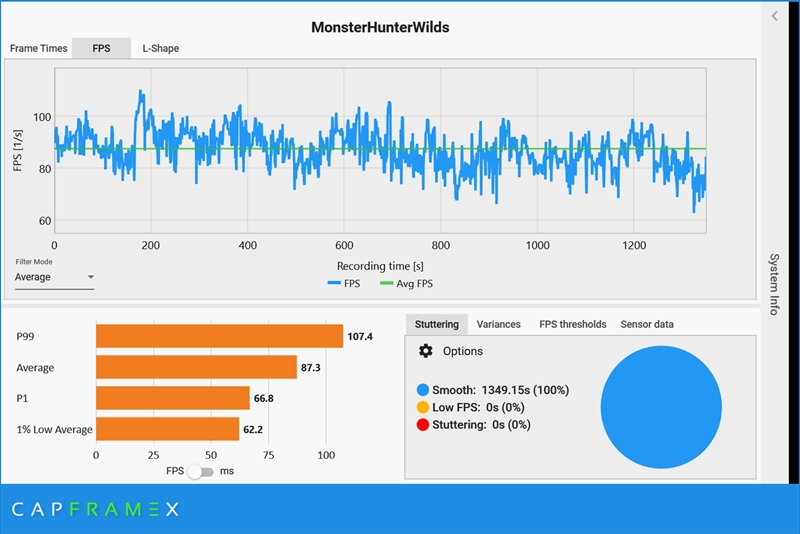Toggle the FPS / ms switch
The image size is (800, 534).
[200, 471]
